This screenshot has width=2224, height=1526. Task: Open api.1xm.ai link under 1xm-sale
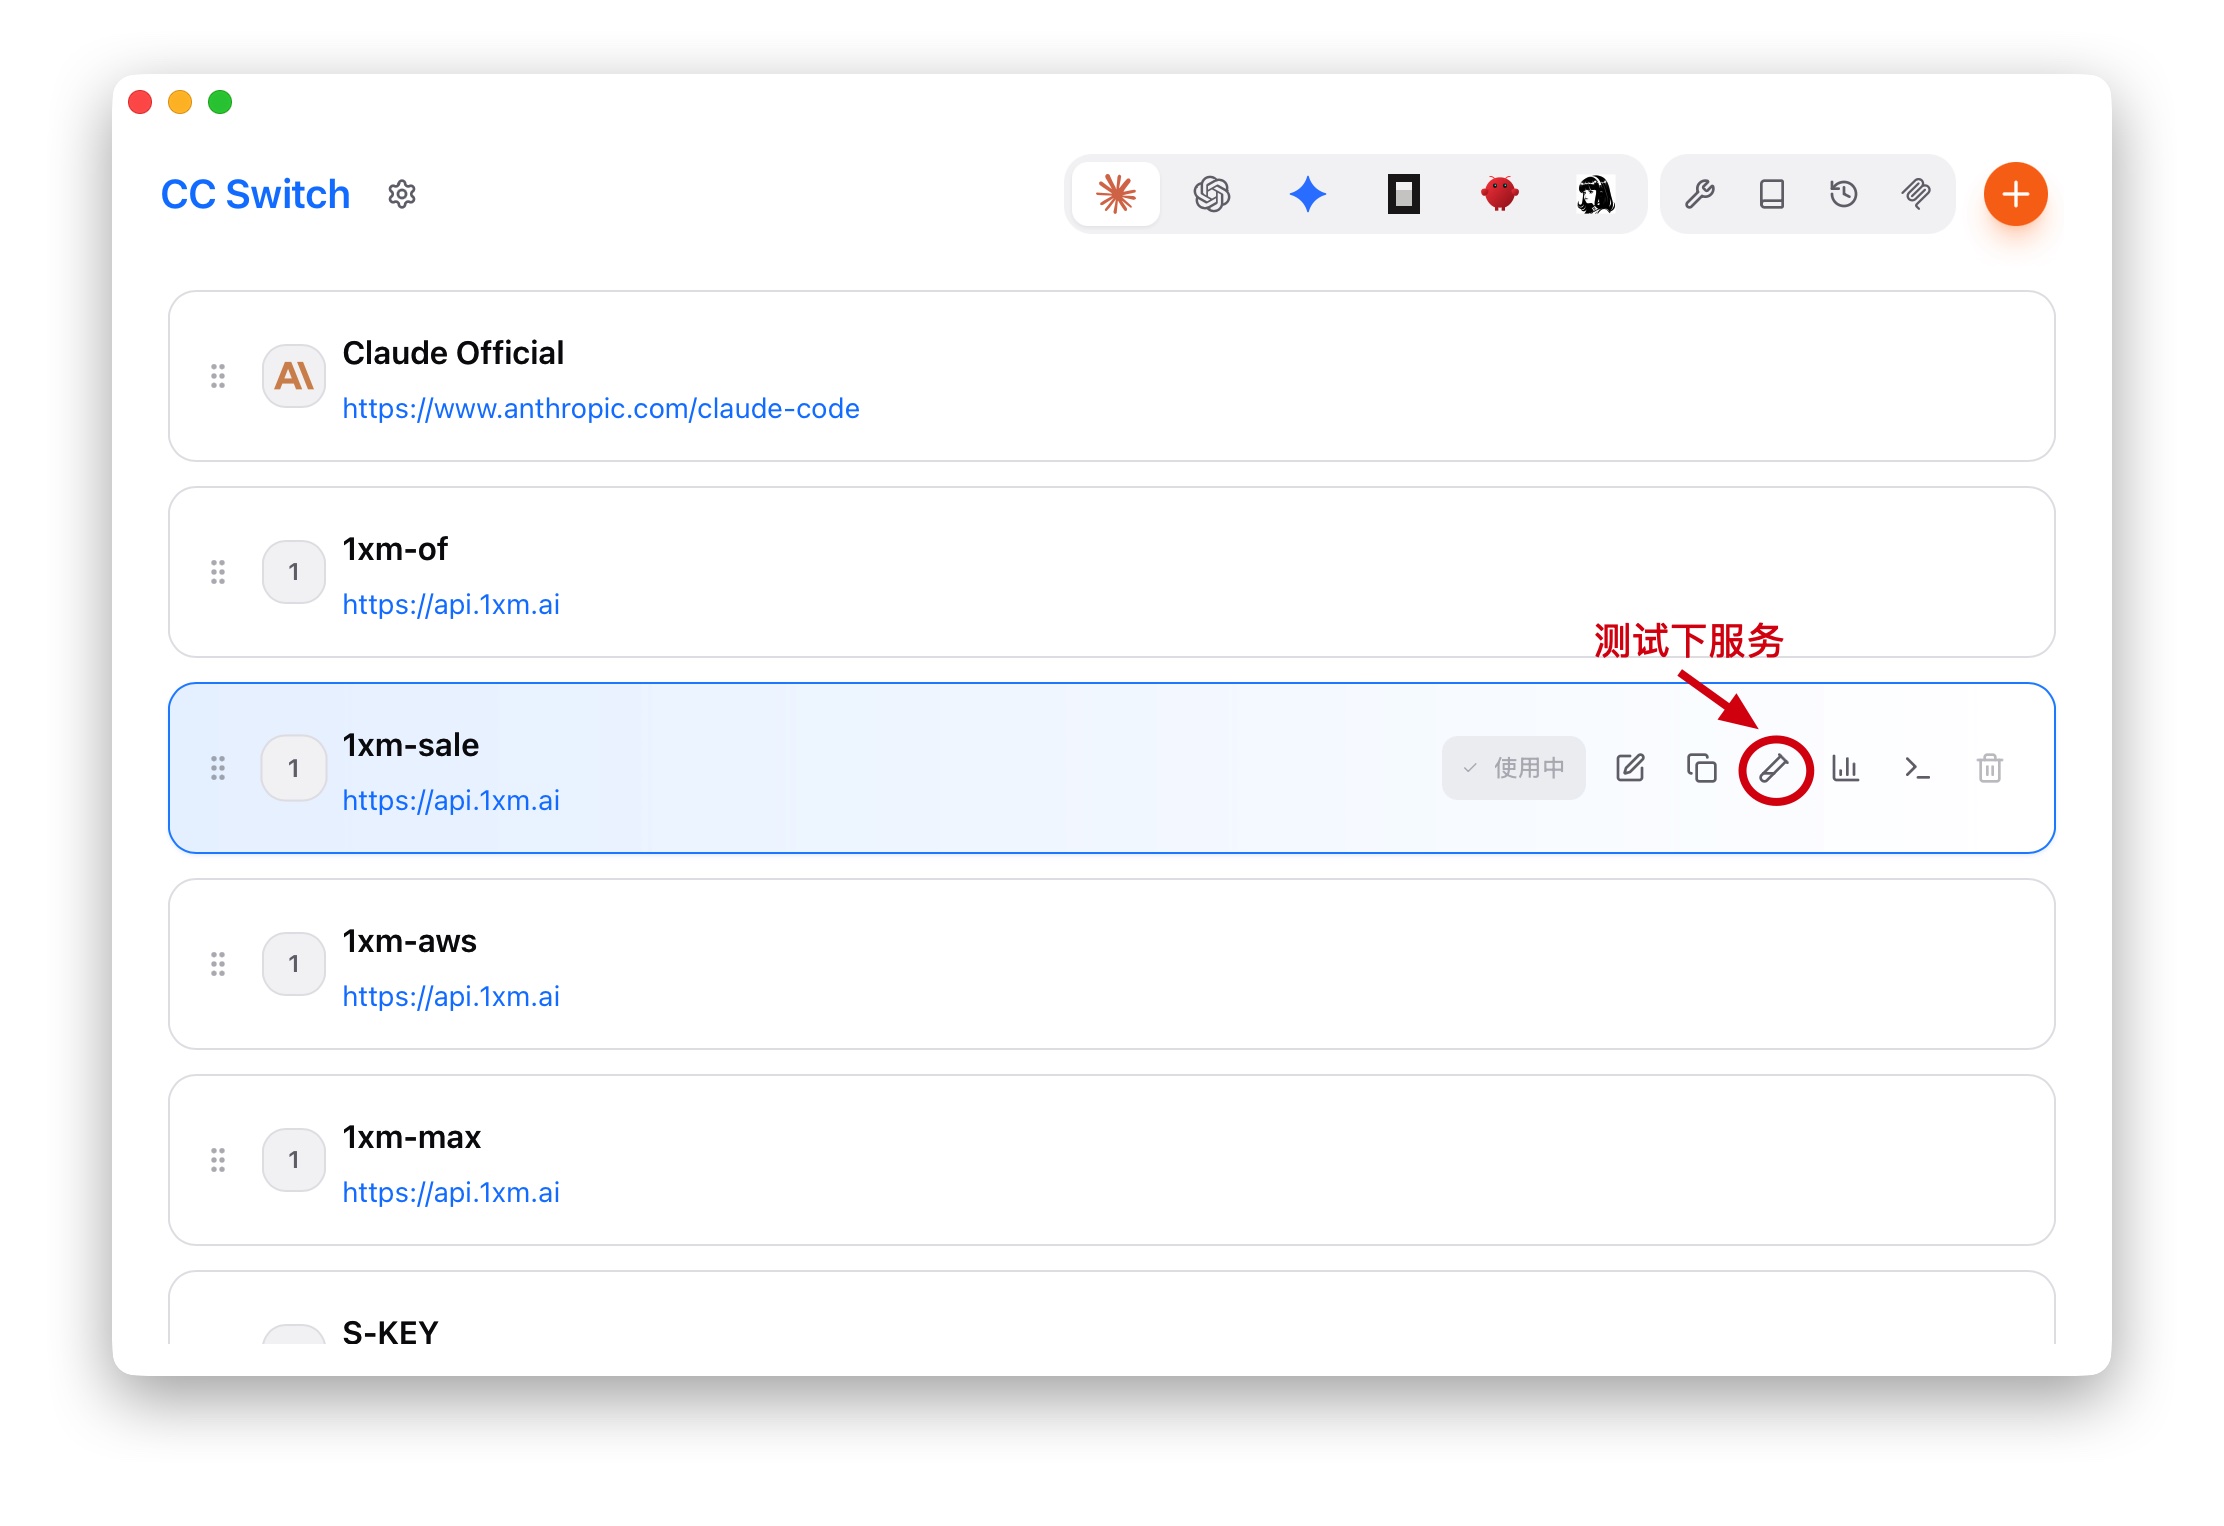(451, 800)
